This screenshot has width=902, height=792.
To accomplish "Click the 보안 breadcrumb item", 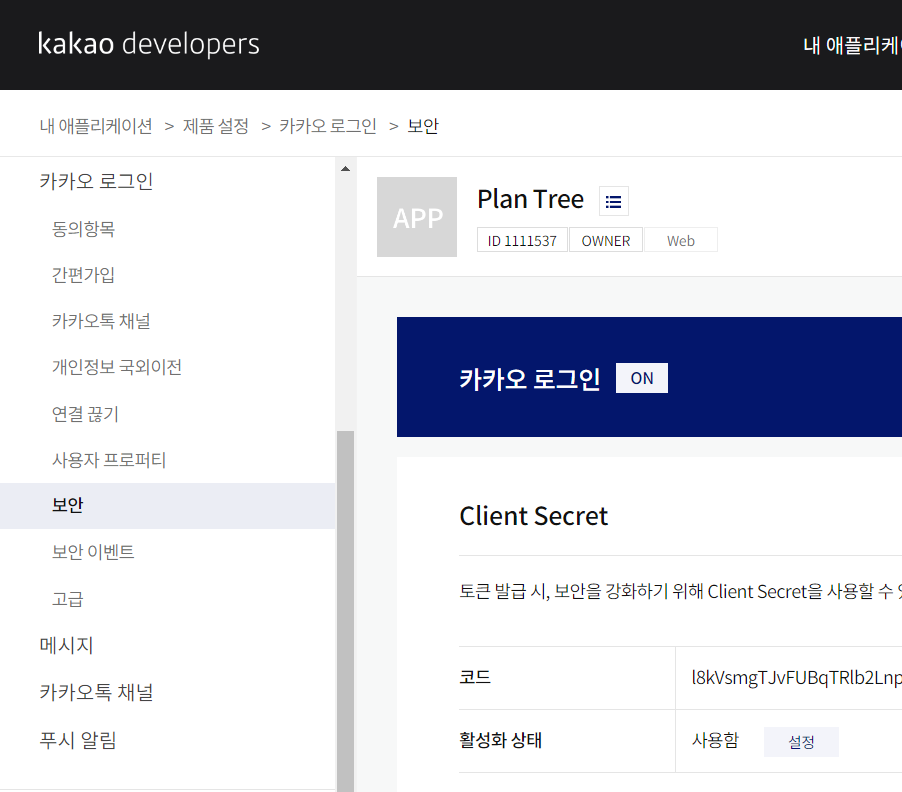I will 423,125.
